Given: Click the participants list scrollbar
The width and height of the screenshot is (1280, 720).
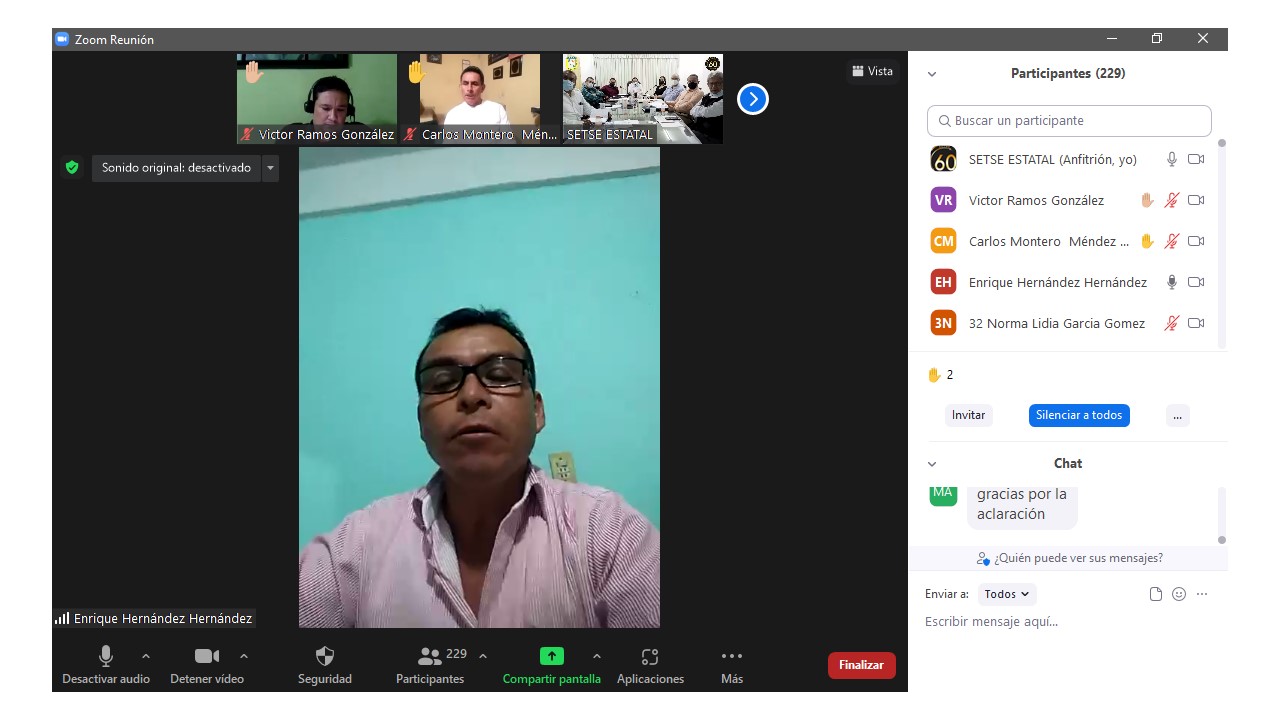Looking at the screenshot, I should pos(1222,244).
